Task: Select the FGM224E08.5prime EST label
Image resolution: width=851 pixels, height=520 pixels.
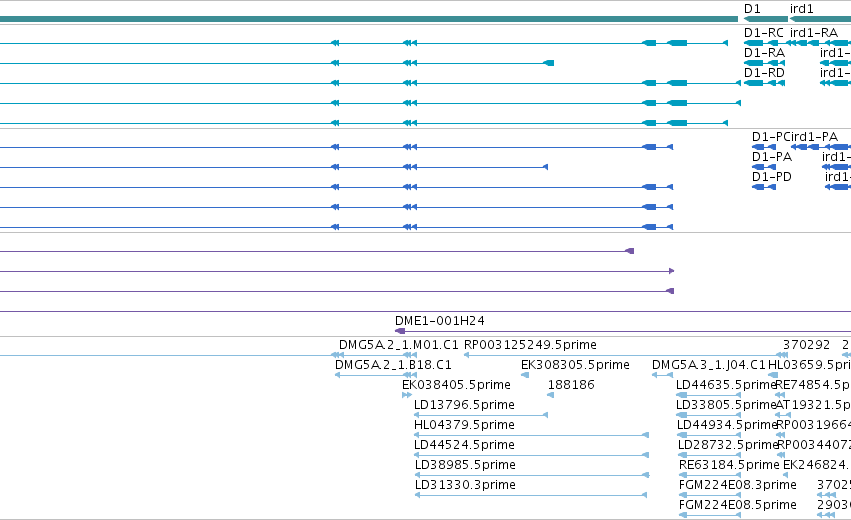Action: [x=738, y=505]
